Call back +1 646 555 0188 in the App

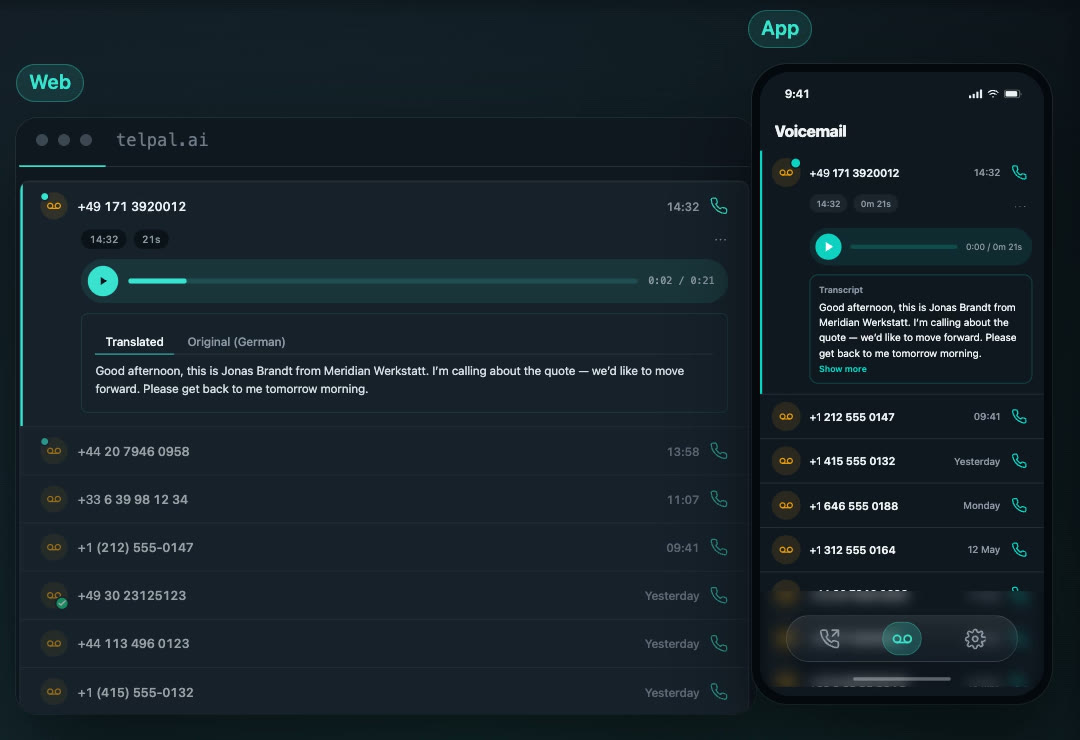[1019, 505]
